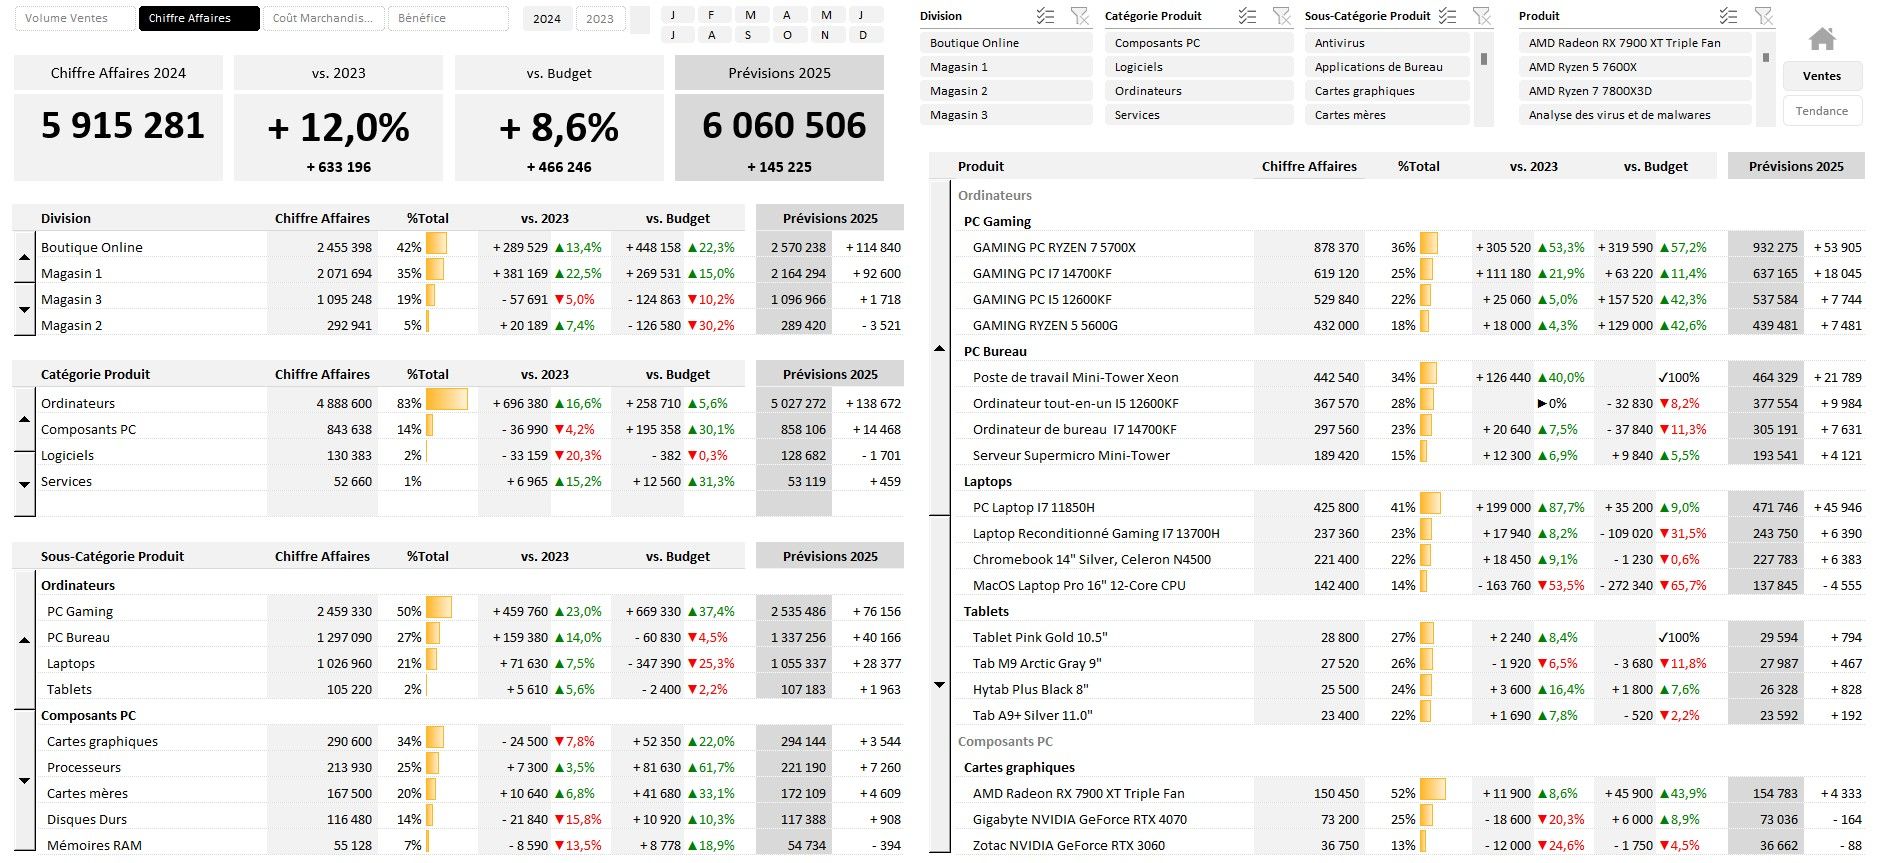Select year 2024
The width and height of the screenshot is (1877, 863).
click(547, 19)
